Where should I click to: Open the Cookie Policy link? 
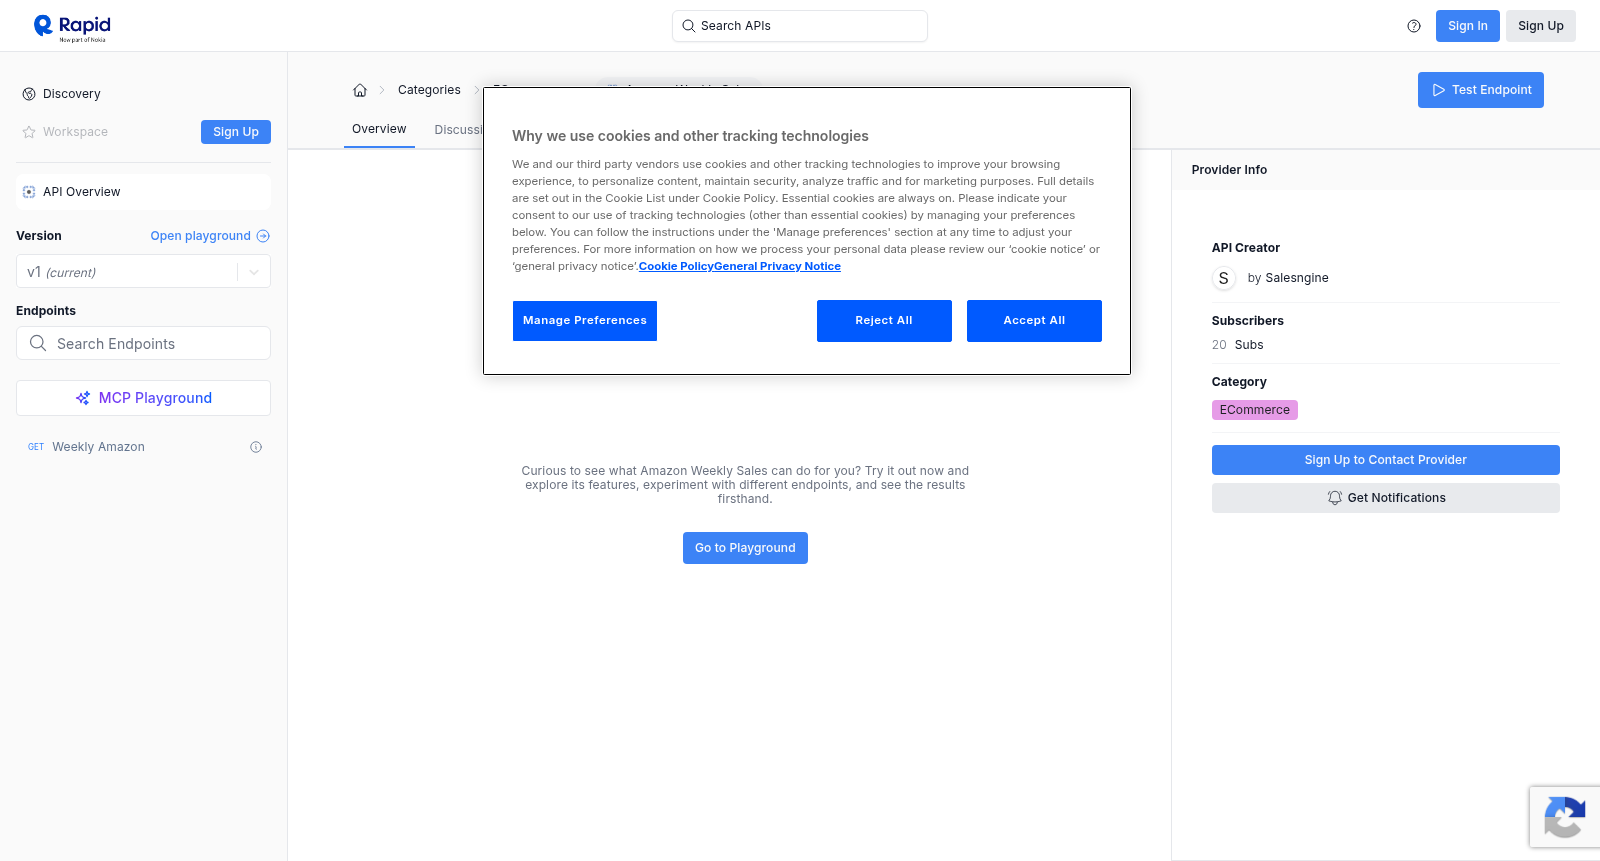[676, 266]
